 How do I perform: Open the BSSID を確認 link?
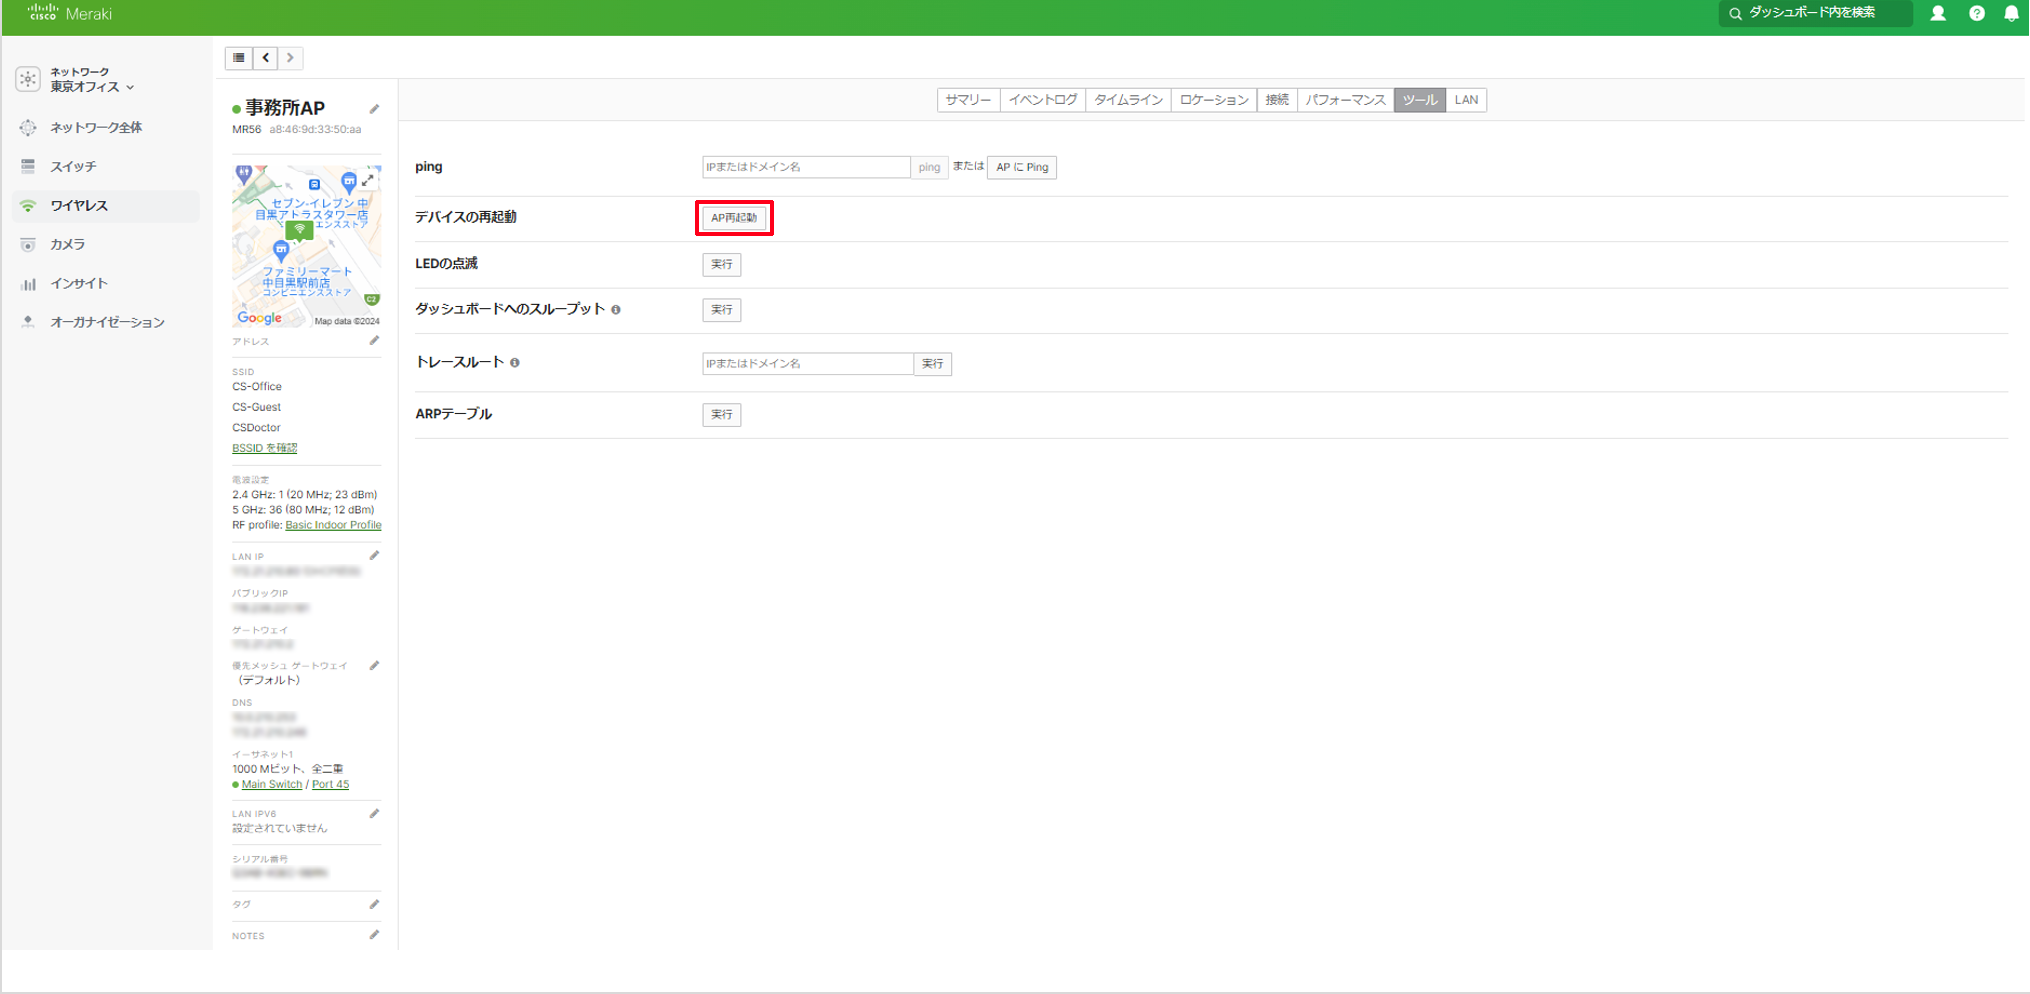pyautogui.click(x=264, y=448)
